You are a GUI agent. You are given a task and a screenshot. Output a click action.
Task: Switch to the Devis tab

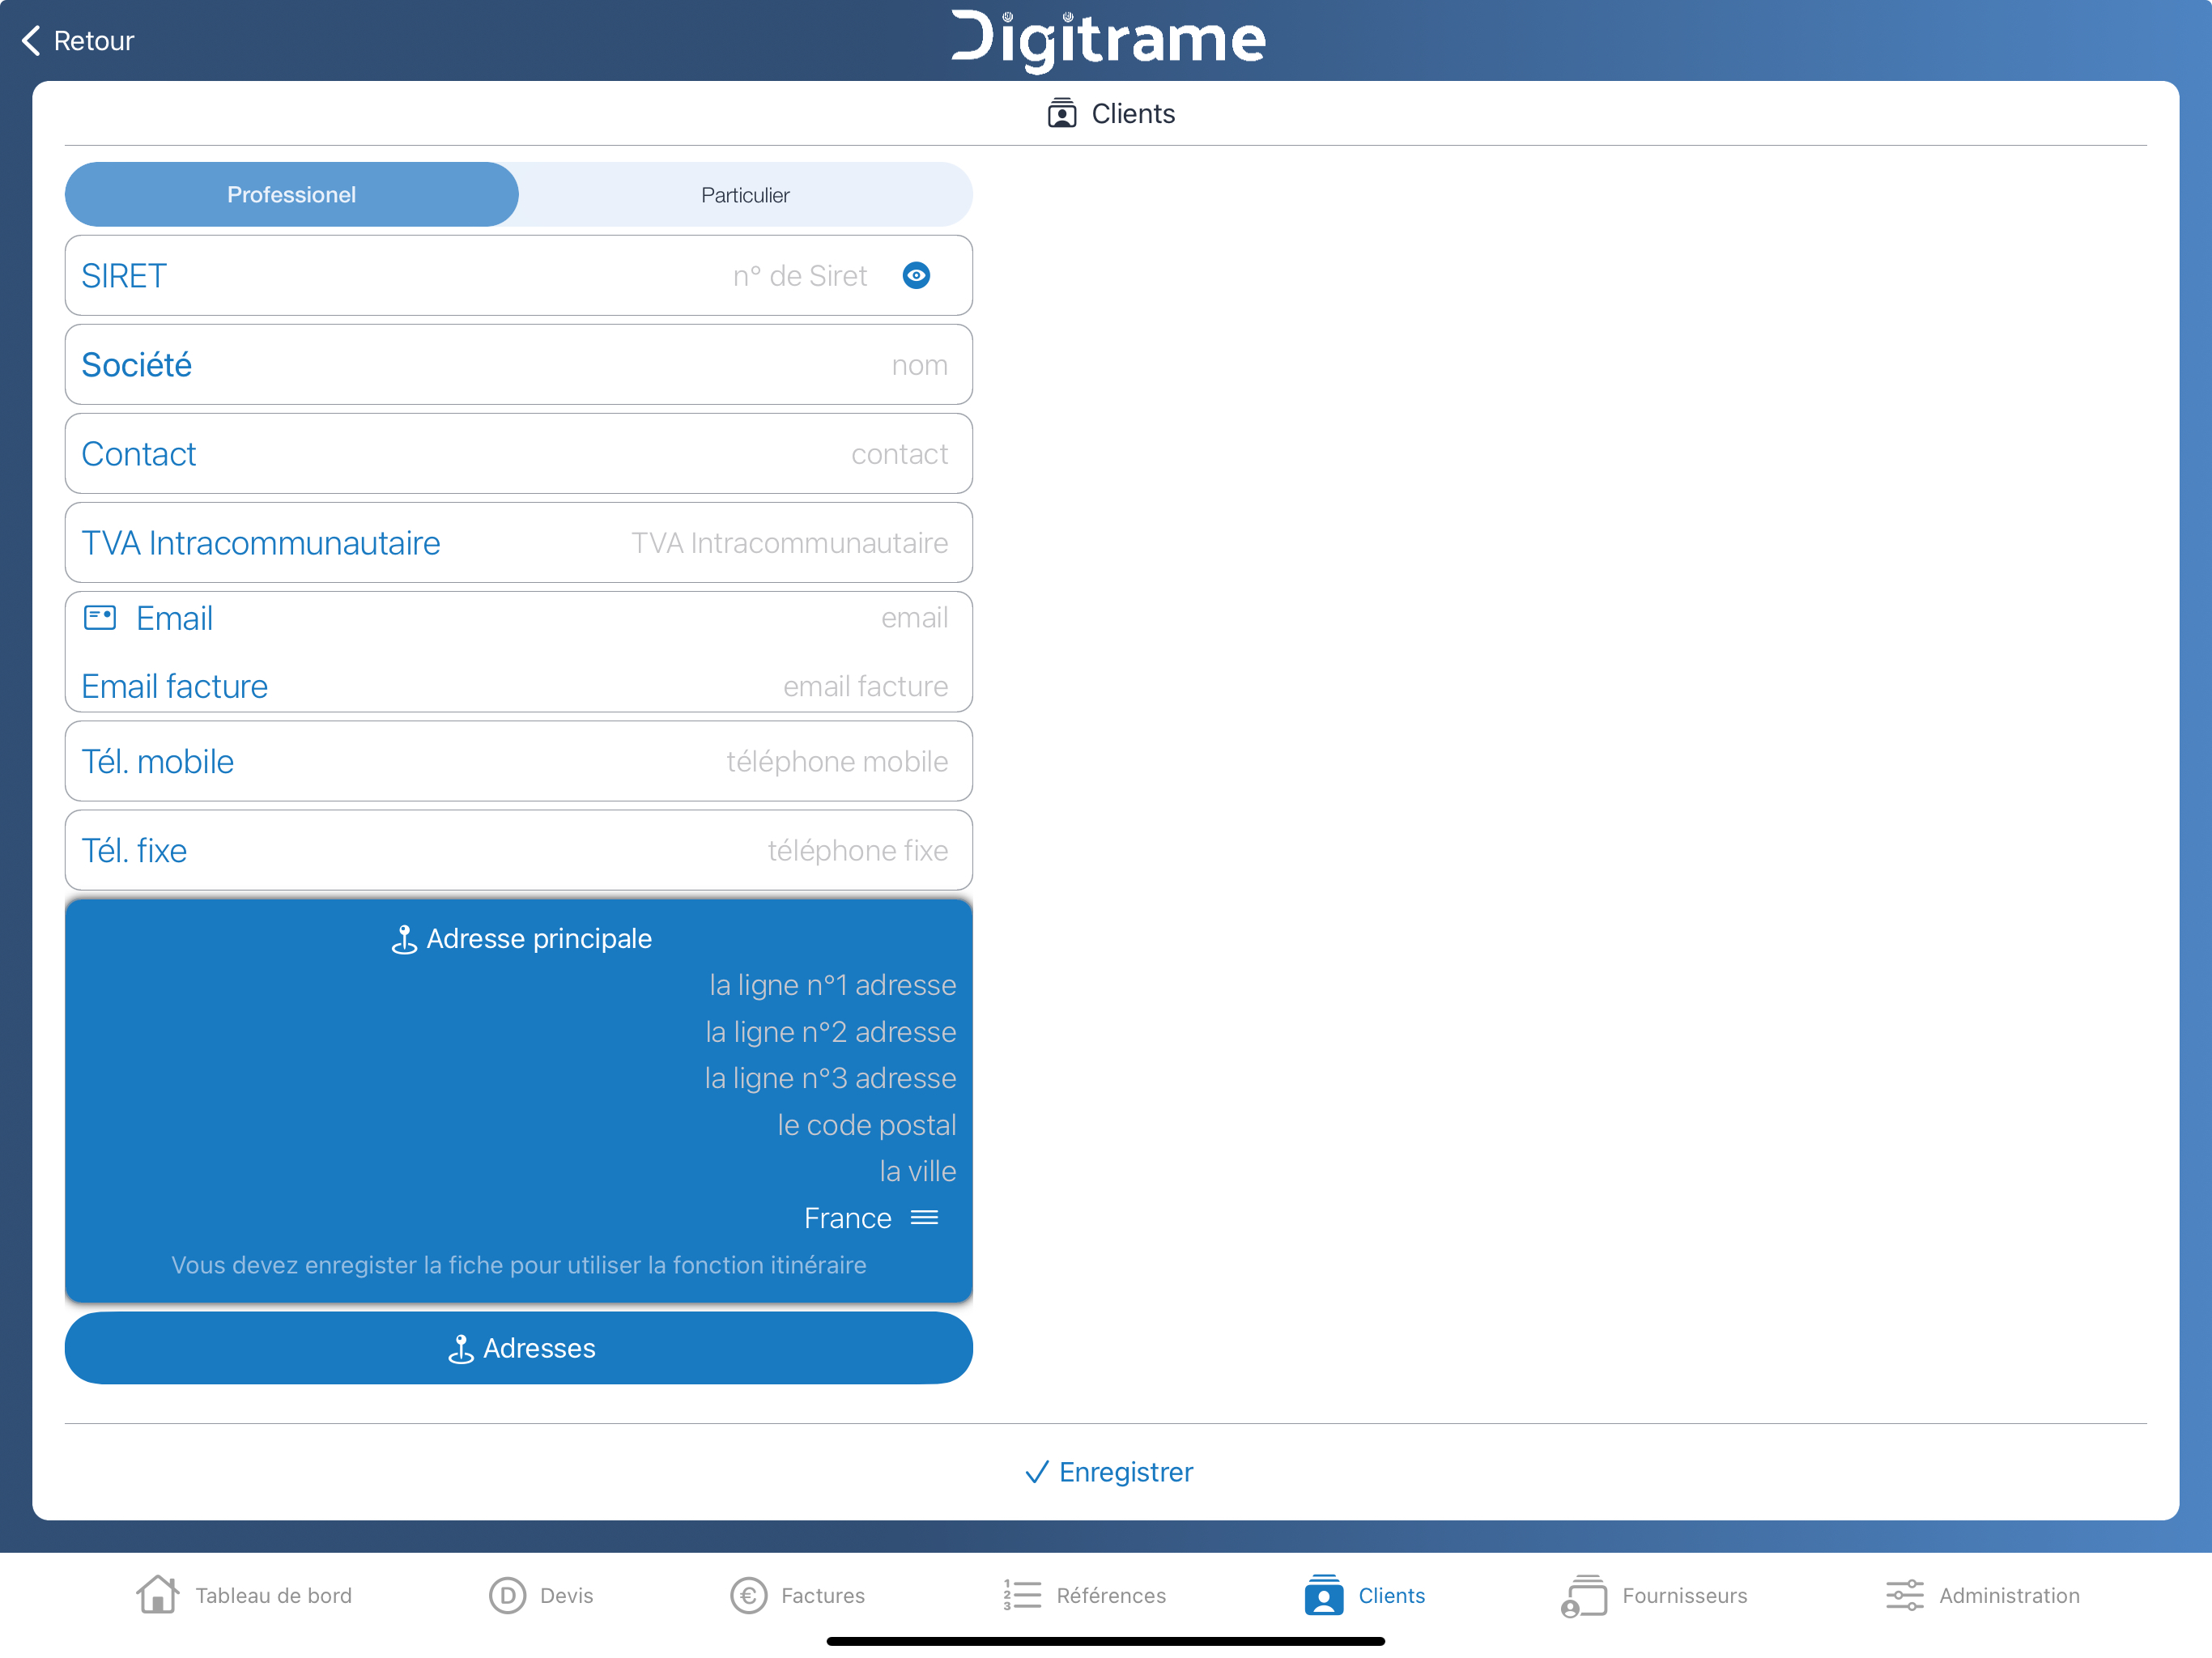tap(541, 1595)
